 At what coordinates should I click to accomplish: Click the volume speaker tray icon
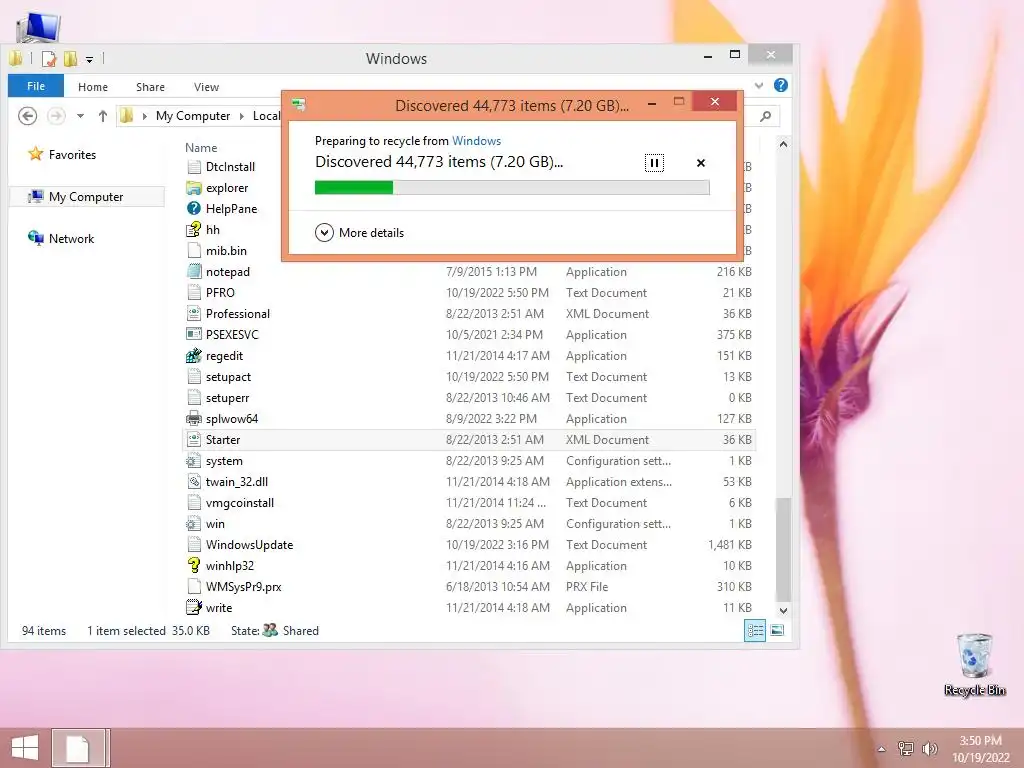(x=929, y=748)
